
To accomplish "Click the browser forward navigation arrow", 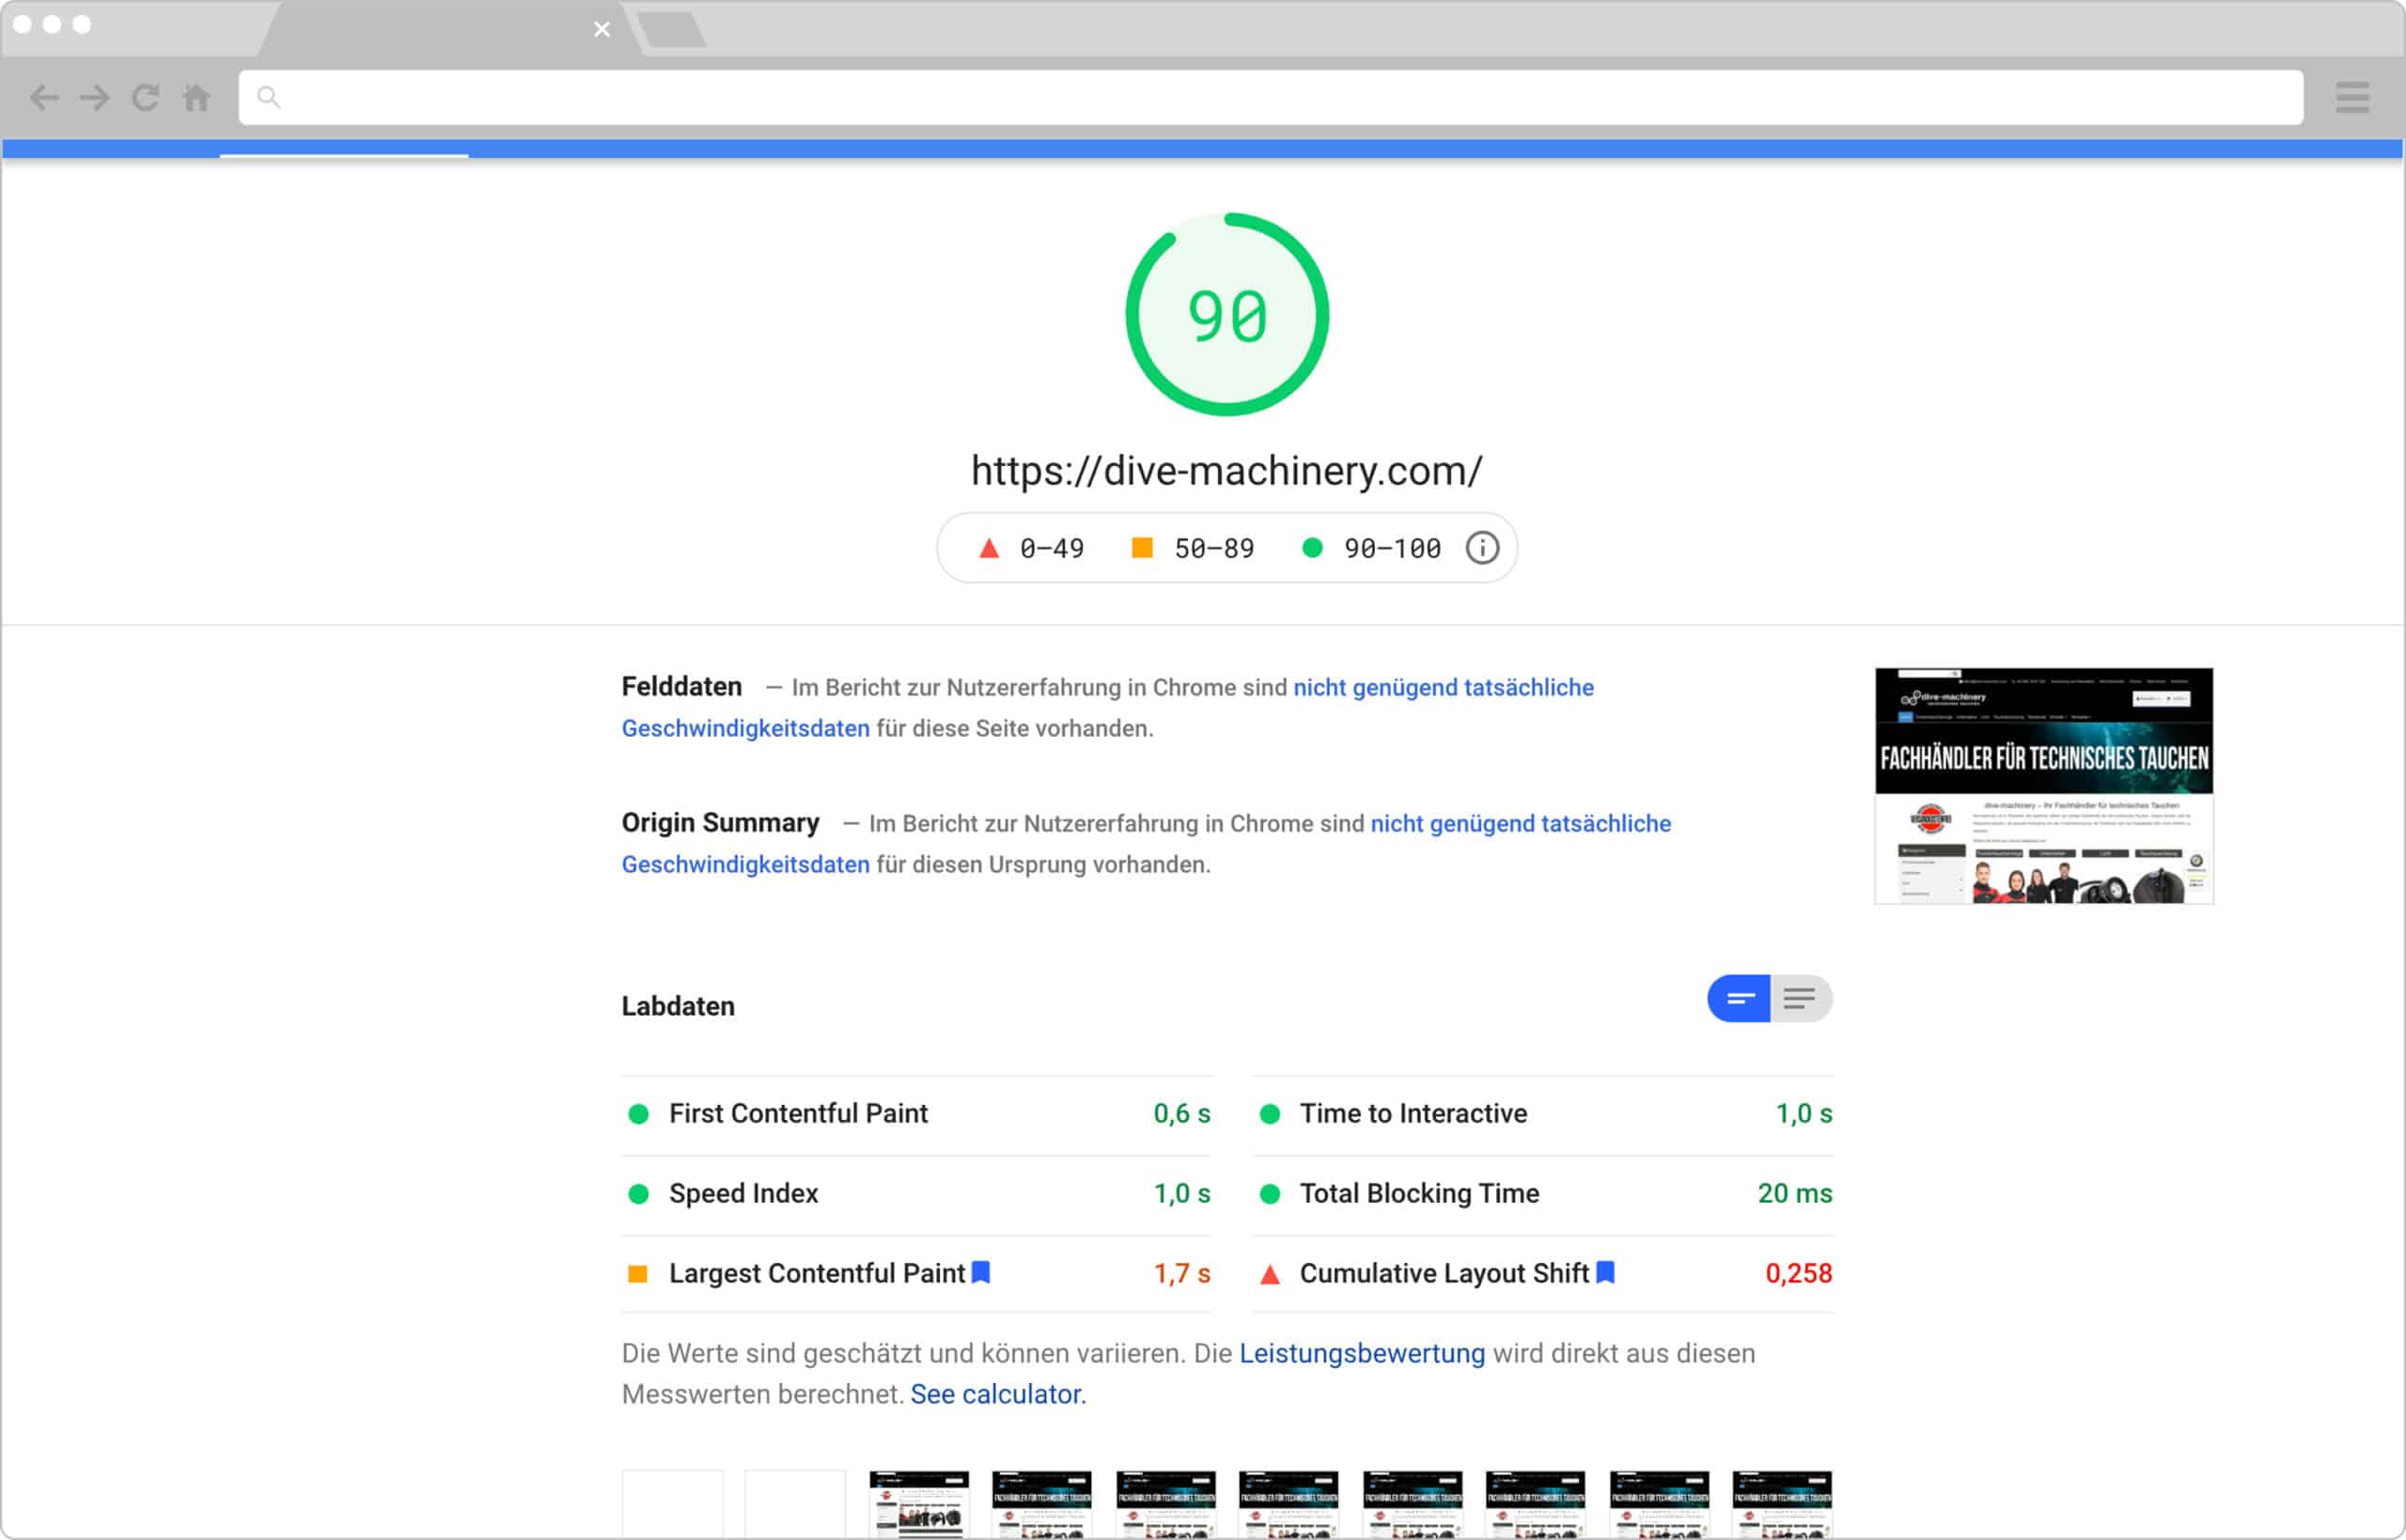I will click(x=93, y=97).
